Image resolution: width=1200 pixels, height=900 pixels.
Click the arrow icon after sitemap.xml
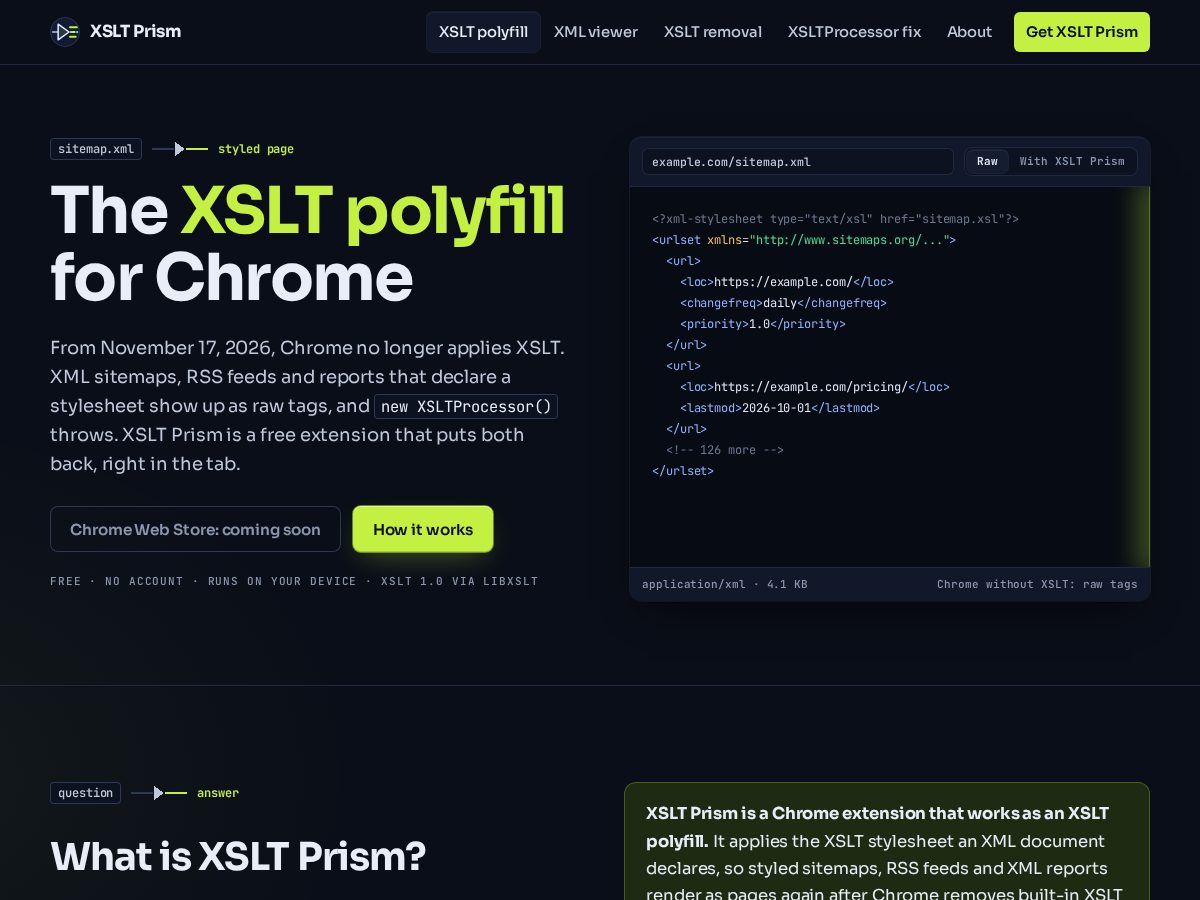pos(180,149)
